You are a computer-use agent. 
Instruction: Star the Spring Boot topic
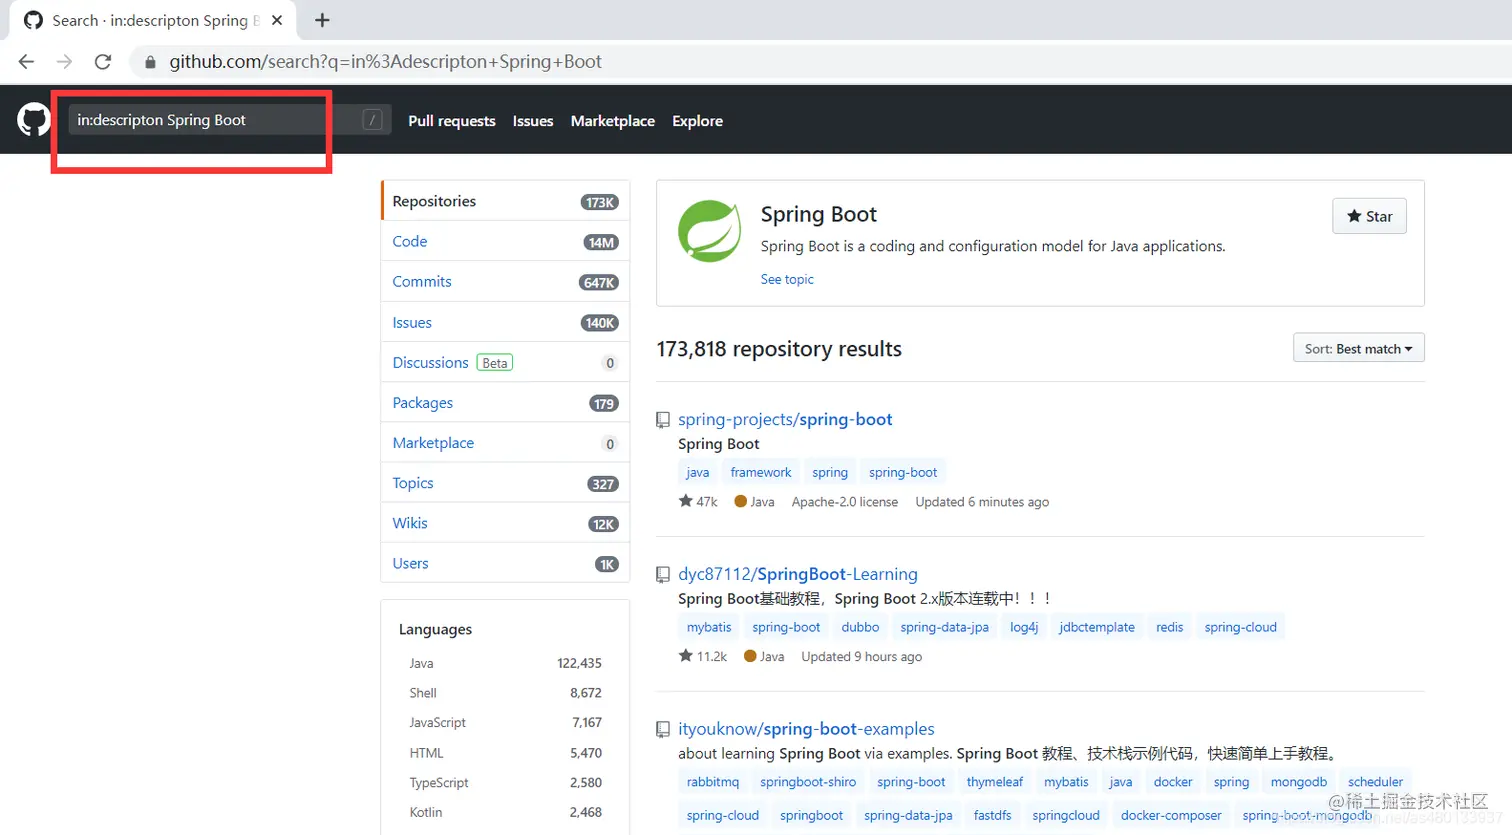1369,216
